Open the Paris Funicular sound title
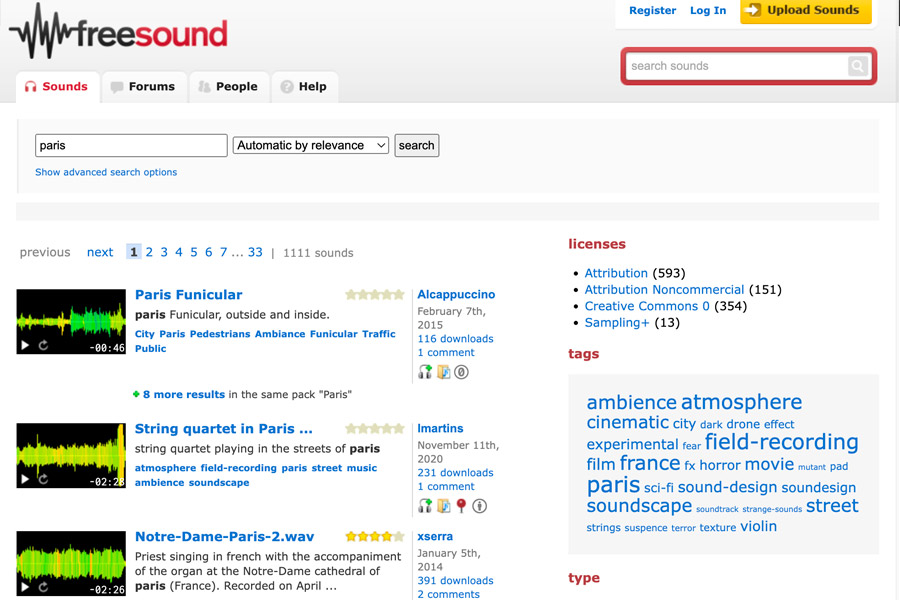900x600 pixels. pyautogui.click(x=189, y=295)
